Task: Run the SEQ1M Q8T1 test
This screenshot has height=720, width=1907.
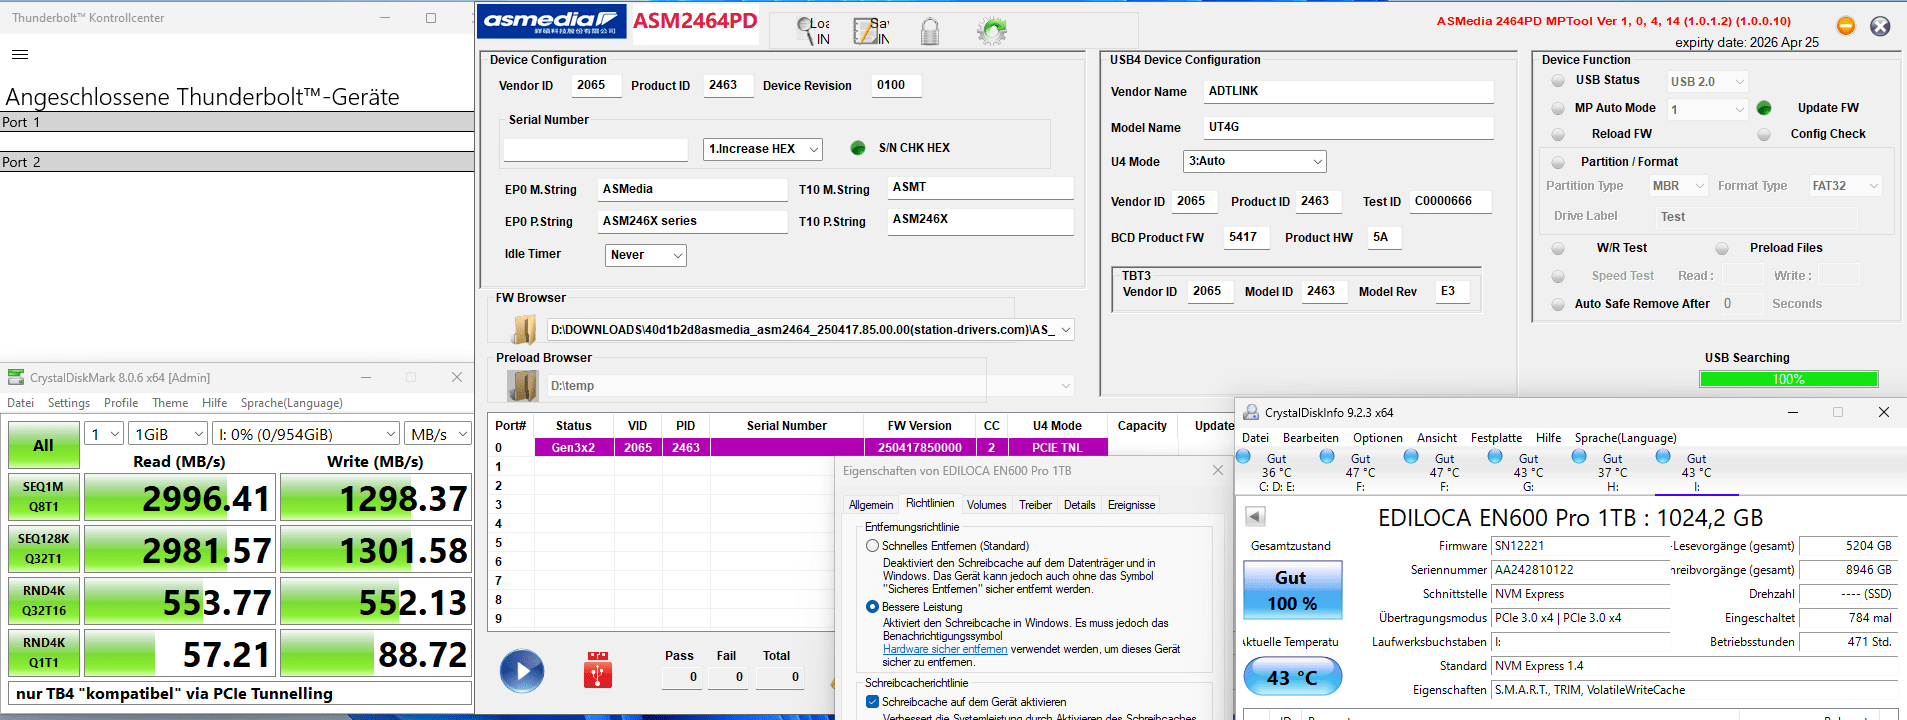Action: tap(43, 497)
